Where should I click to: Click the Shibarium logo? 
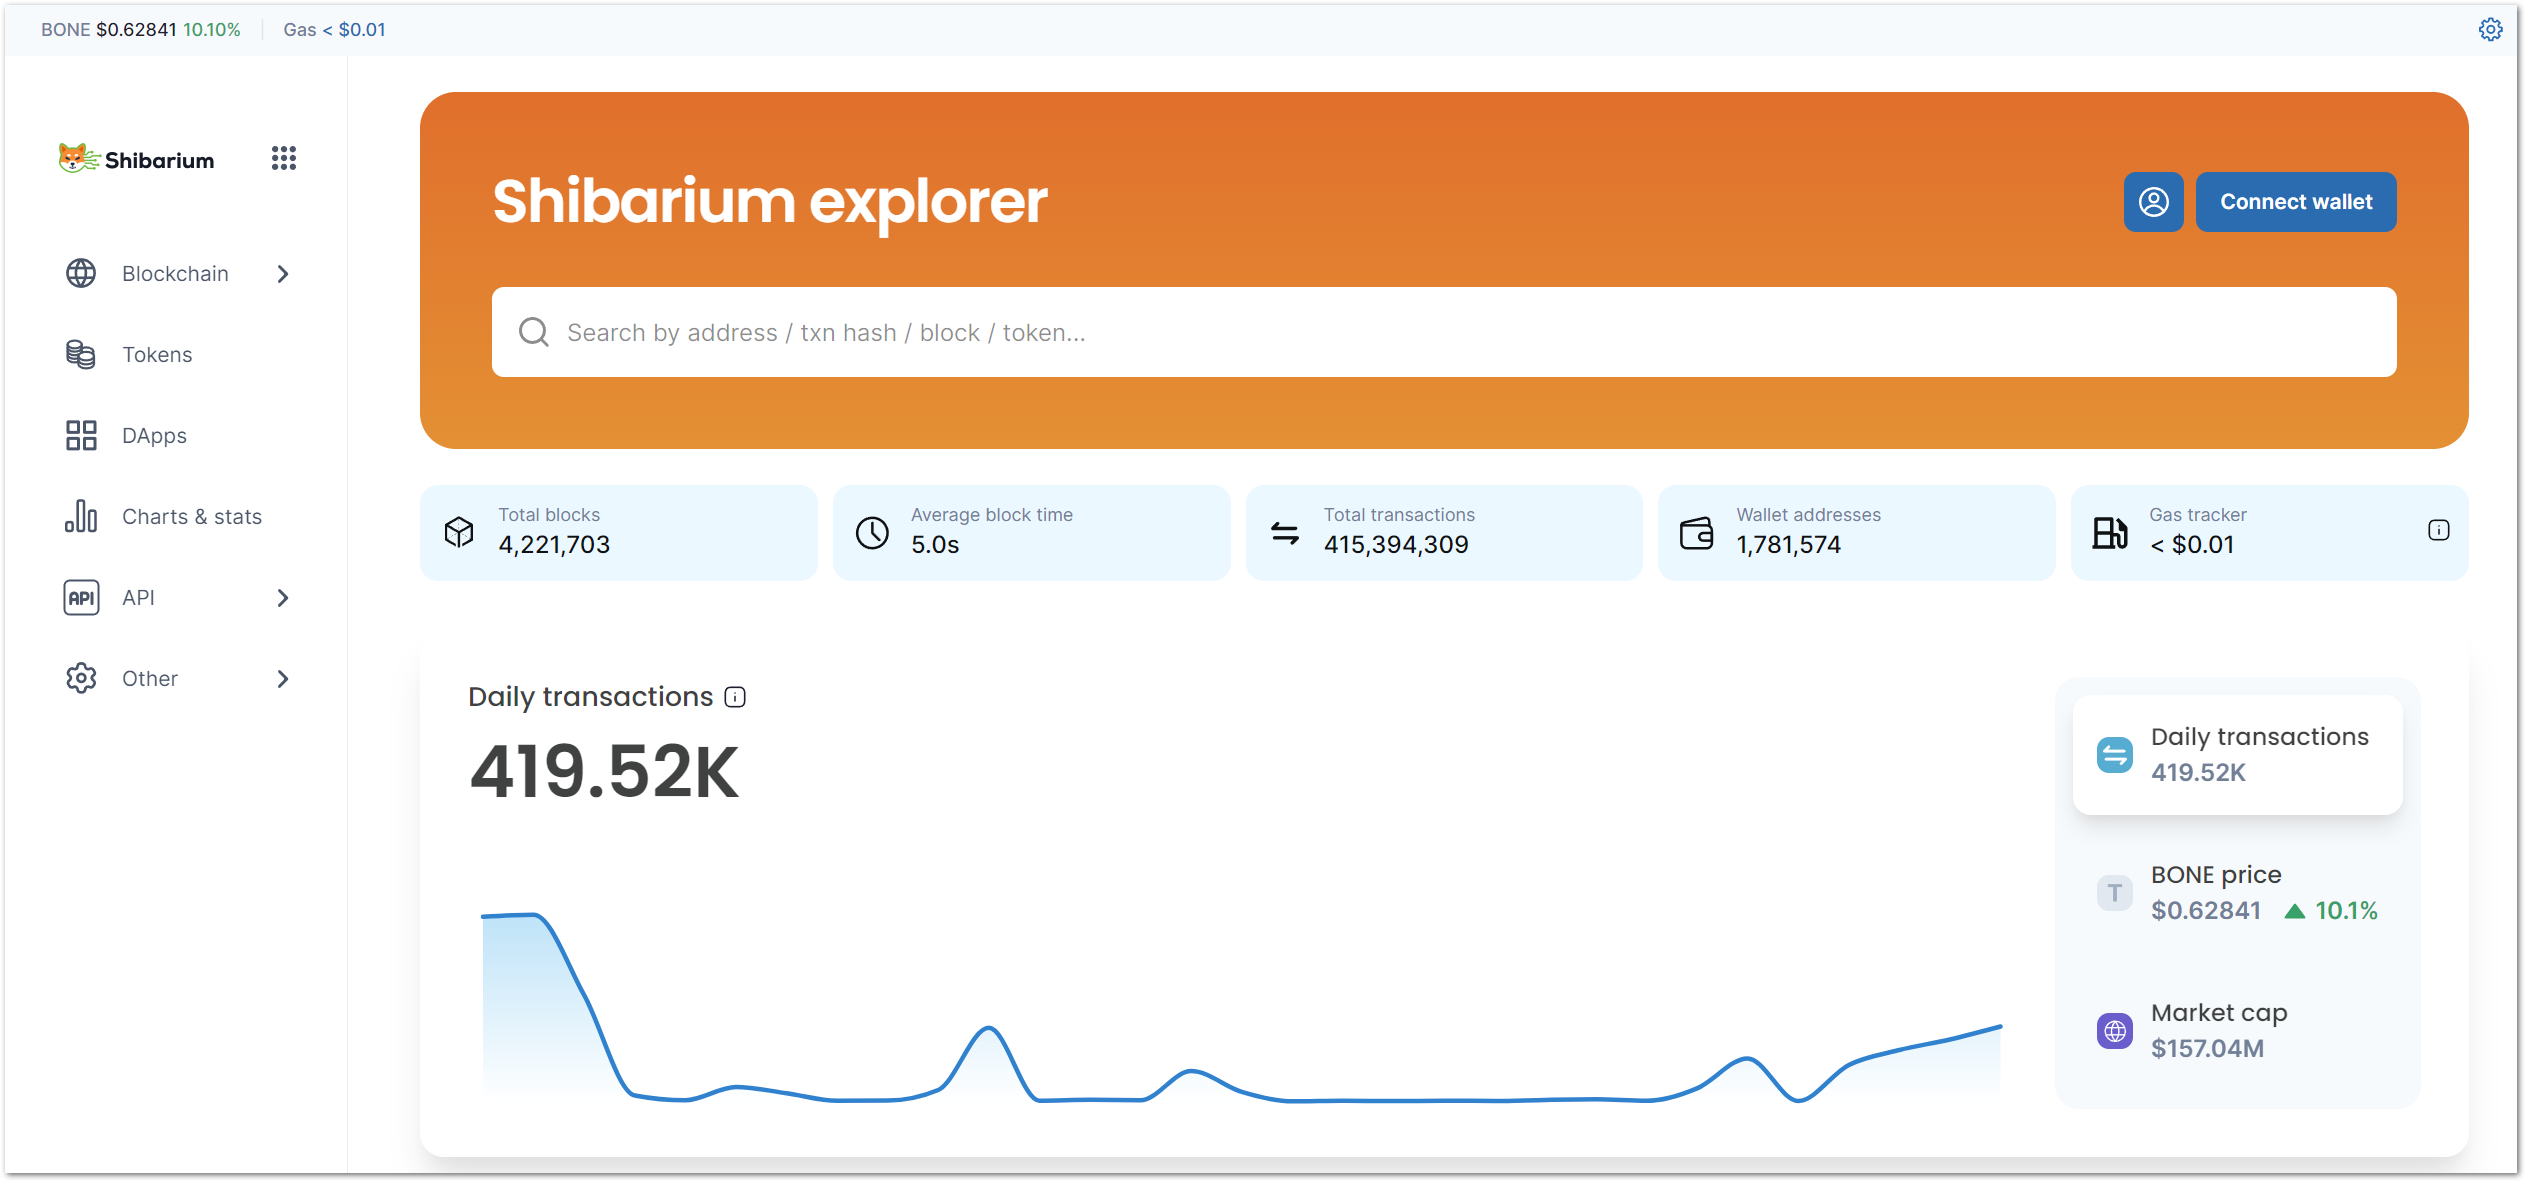pos(137,159)
